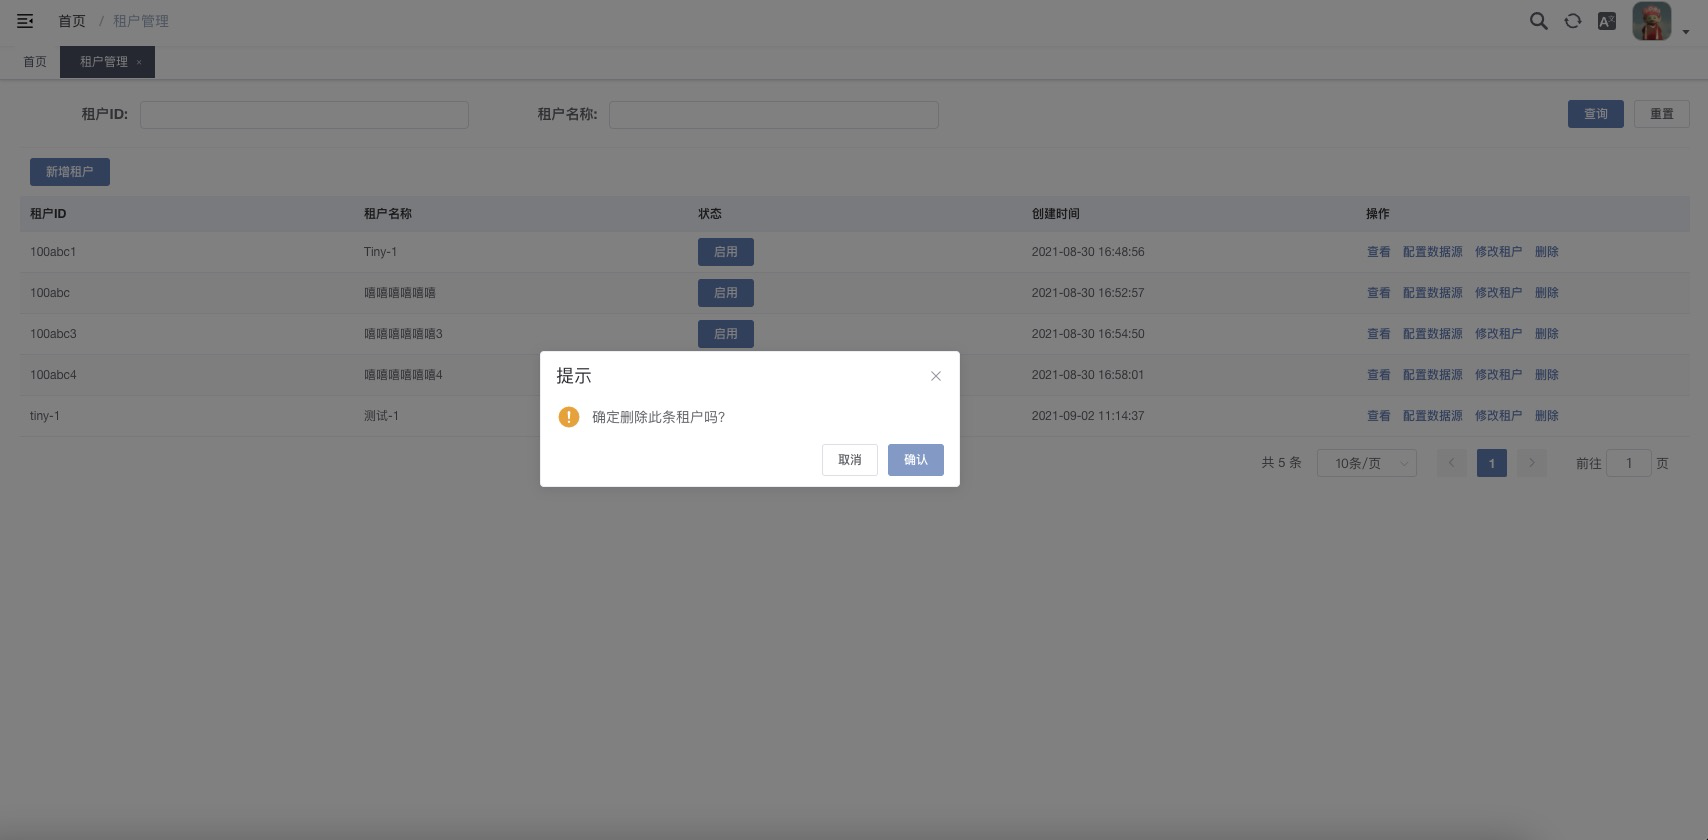
Task: Open the search icon in header
Action: point(1539,21)
